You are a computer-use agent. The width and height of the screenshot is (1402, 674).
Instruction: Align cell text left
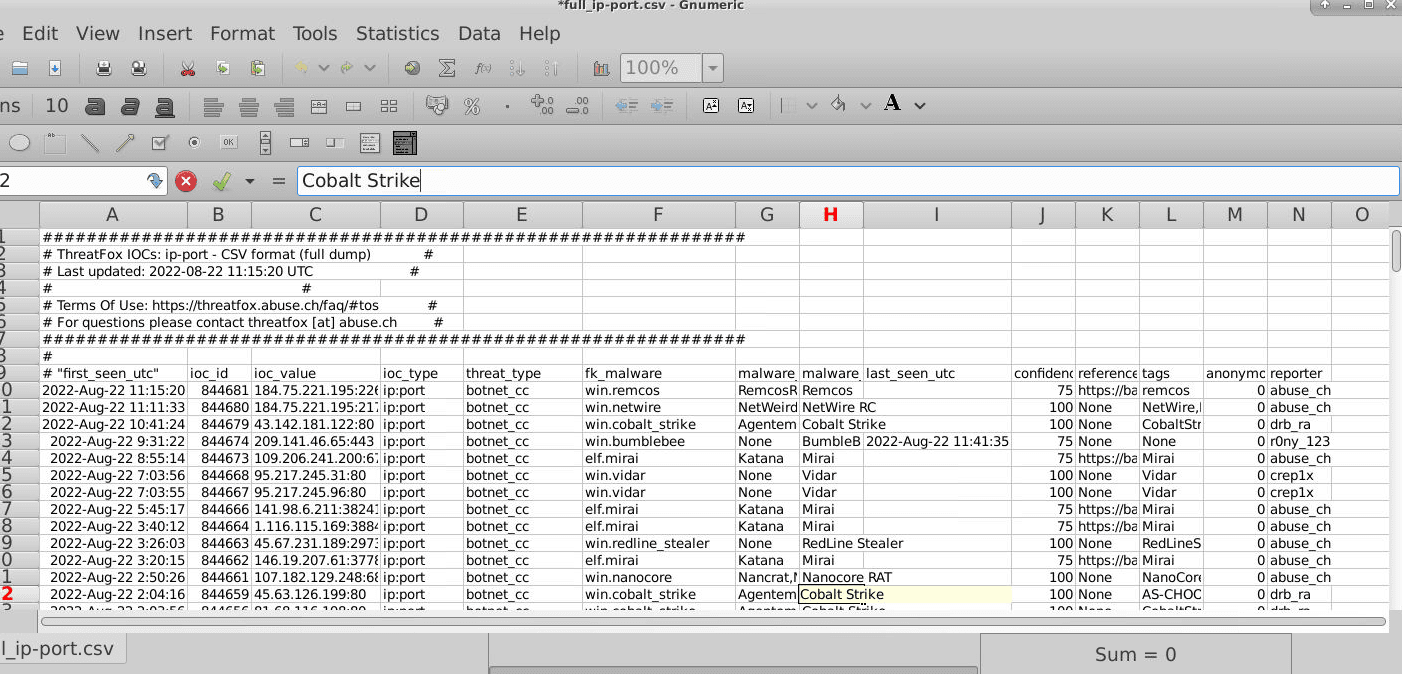click(x=213, y=105)
